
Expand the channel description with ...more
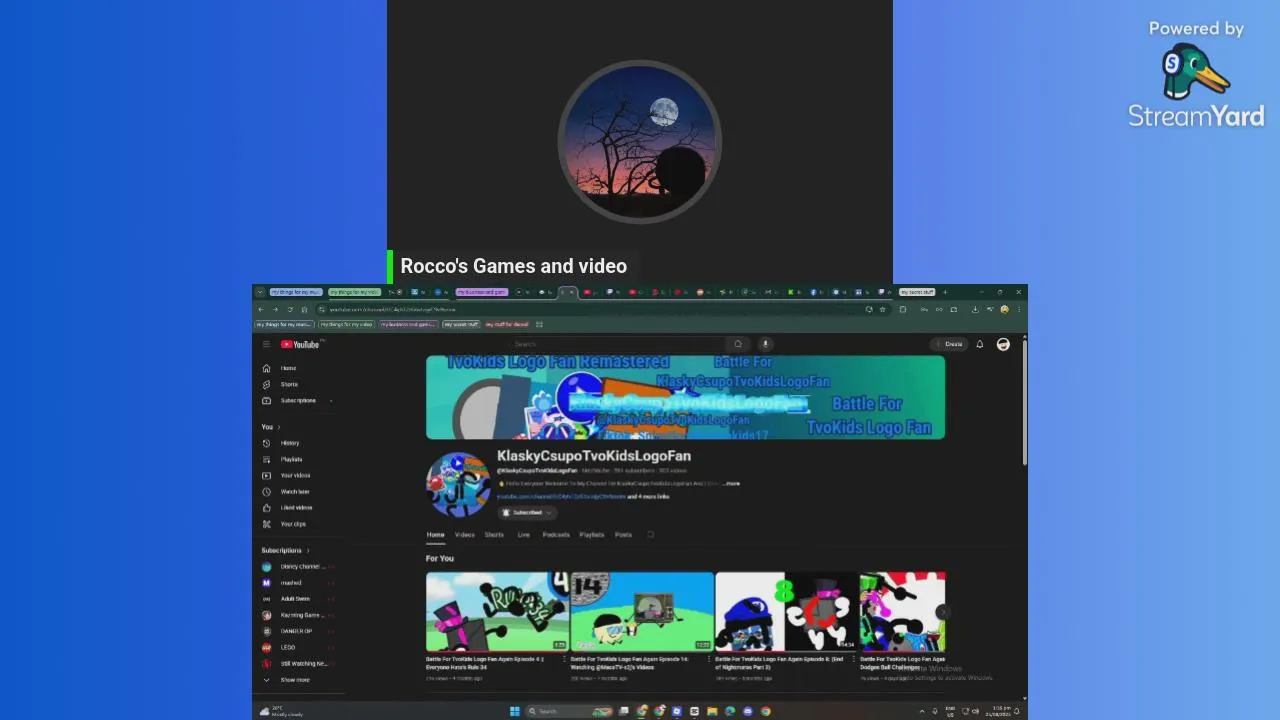click(732, 483)
